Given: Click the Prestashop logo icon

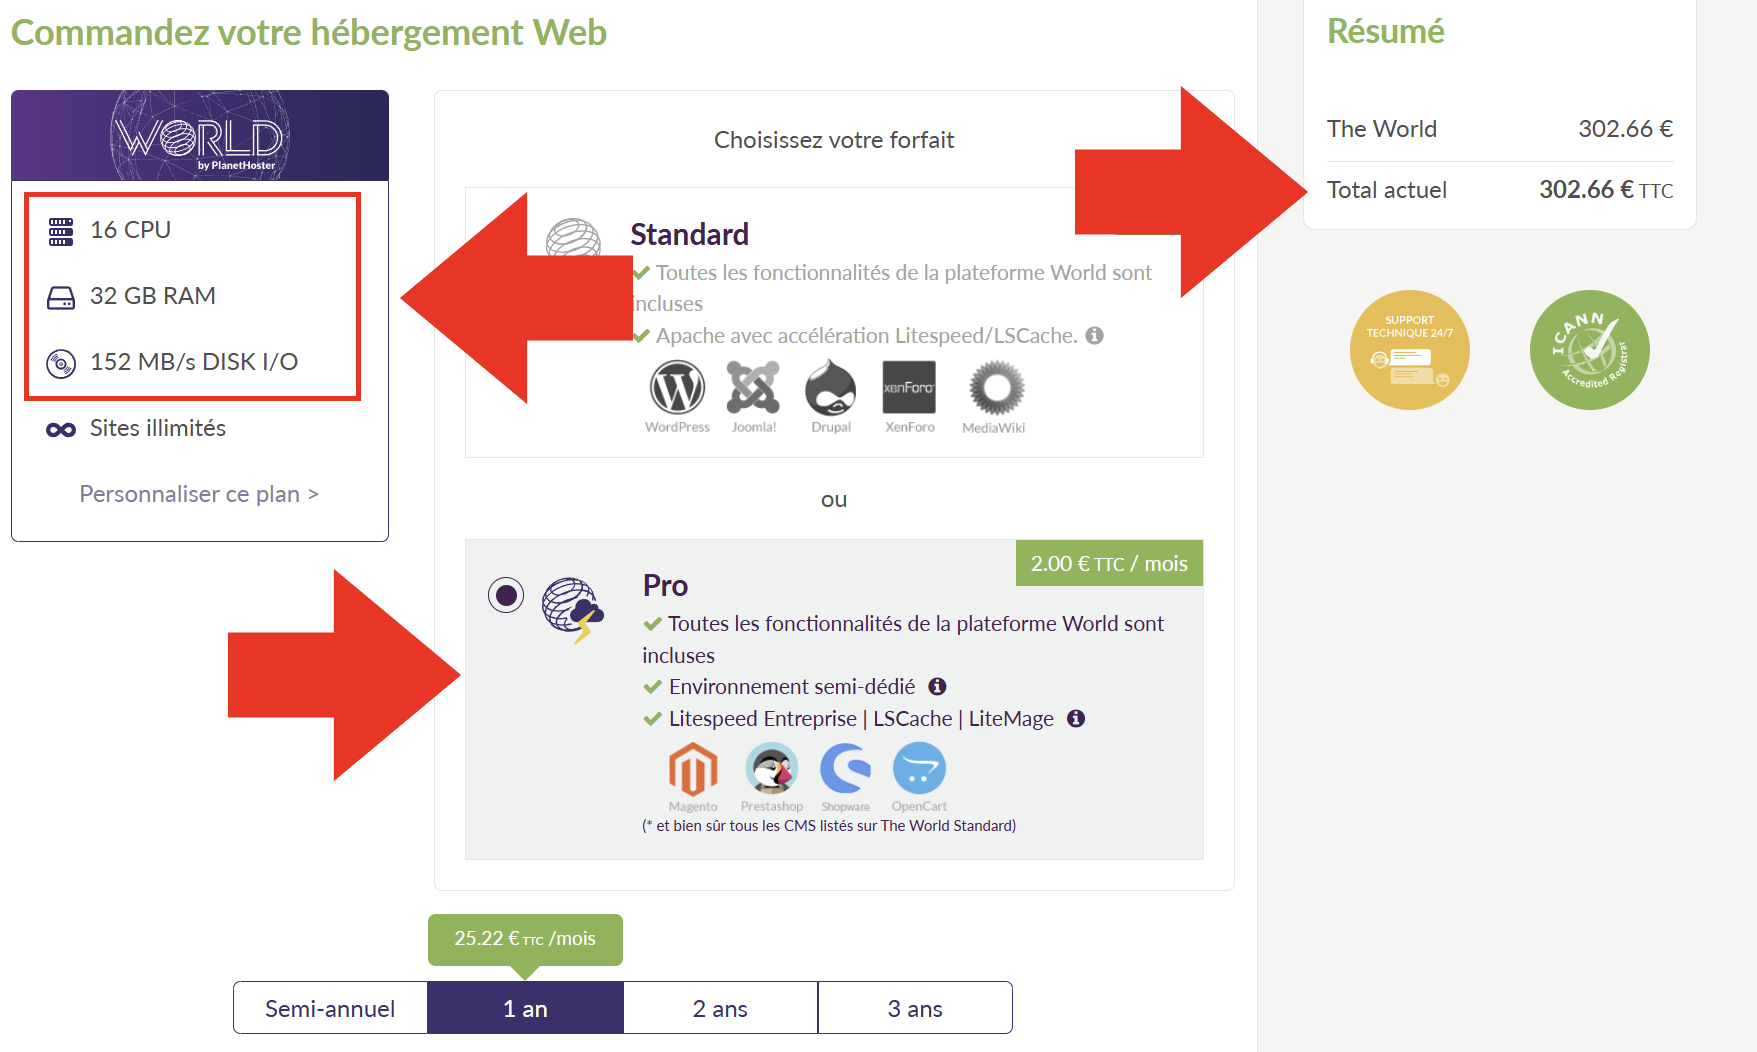Looking at the screenshot, I should coord(771,769).
